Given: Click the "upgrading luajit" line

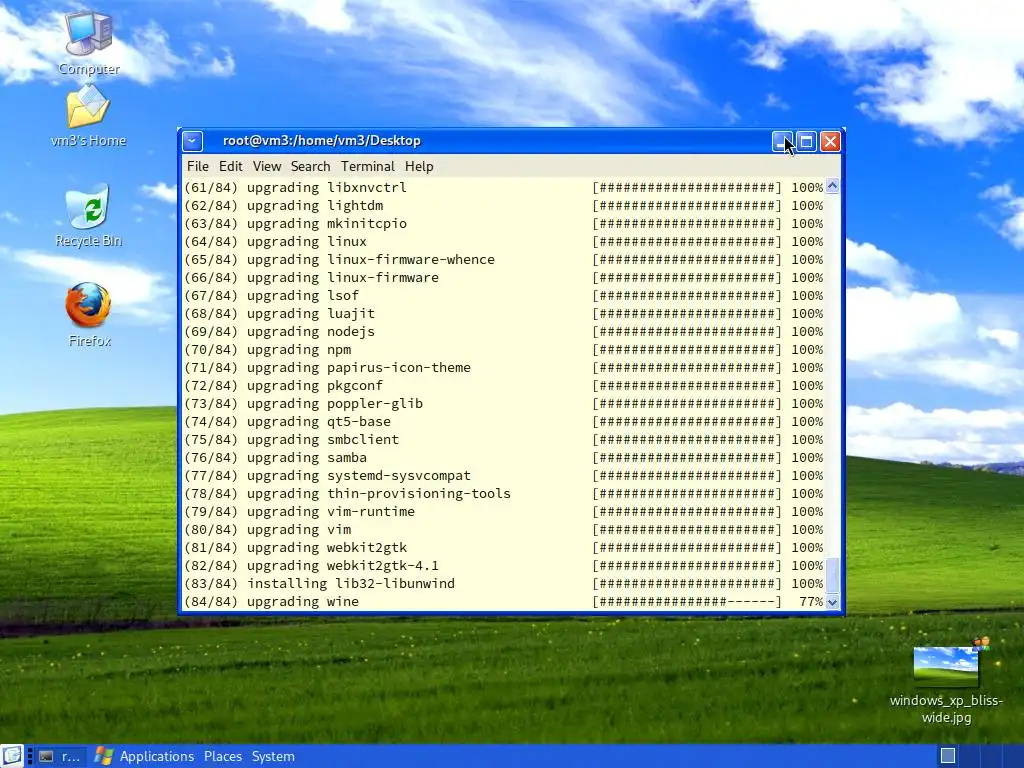Looking at the screenshot, I should [x=504, y=313].
